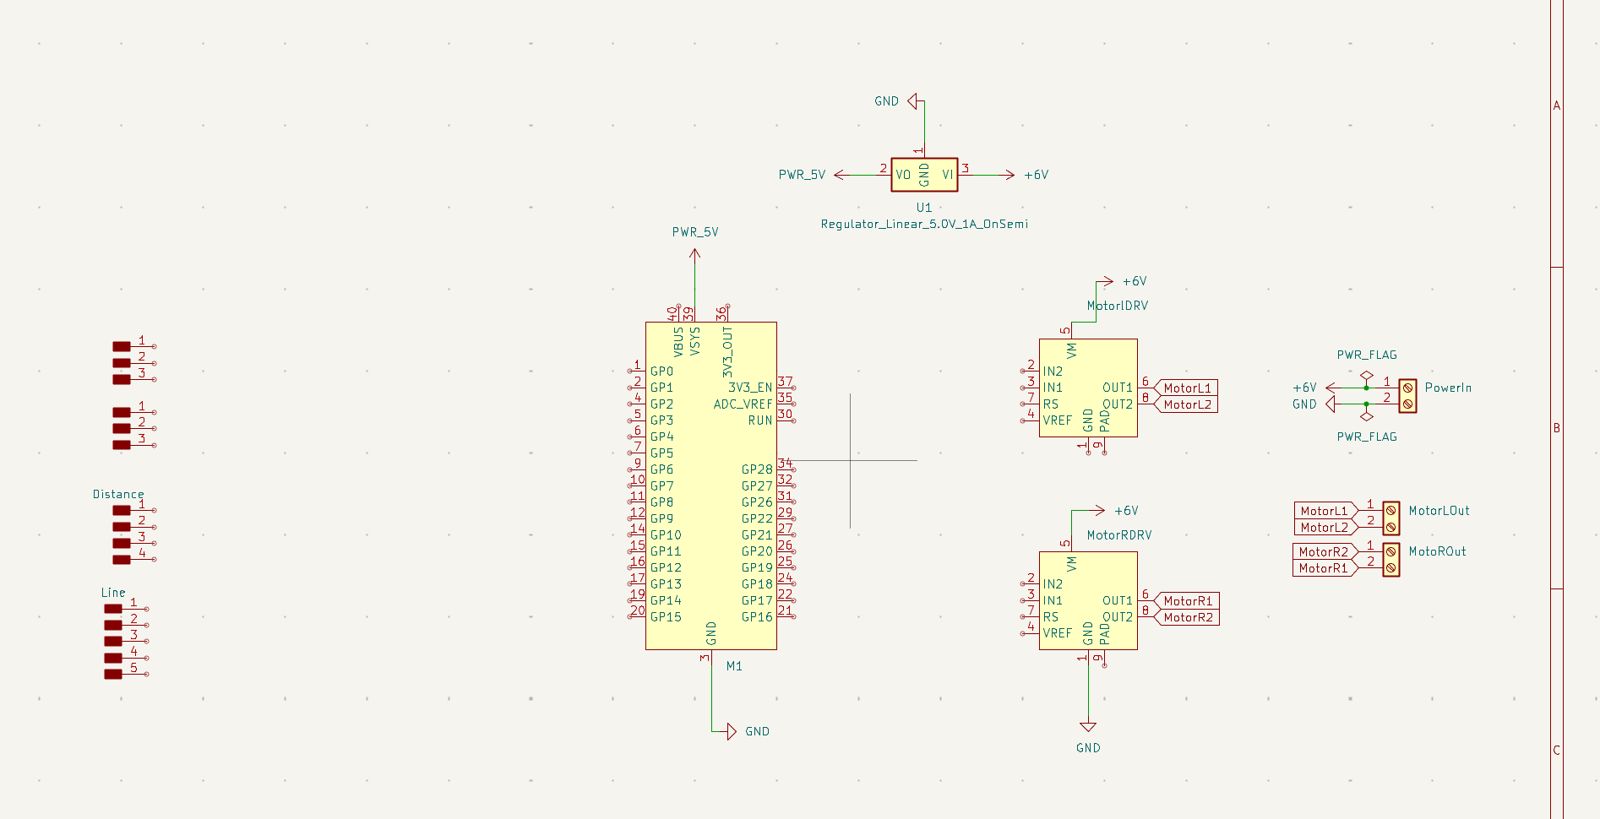Select the GP0 pin label on M1
Viewport: 1600px width, 819px height.
(661, 371)
